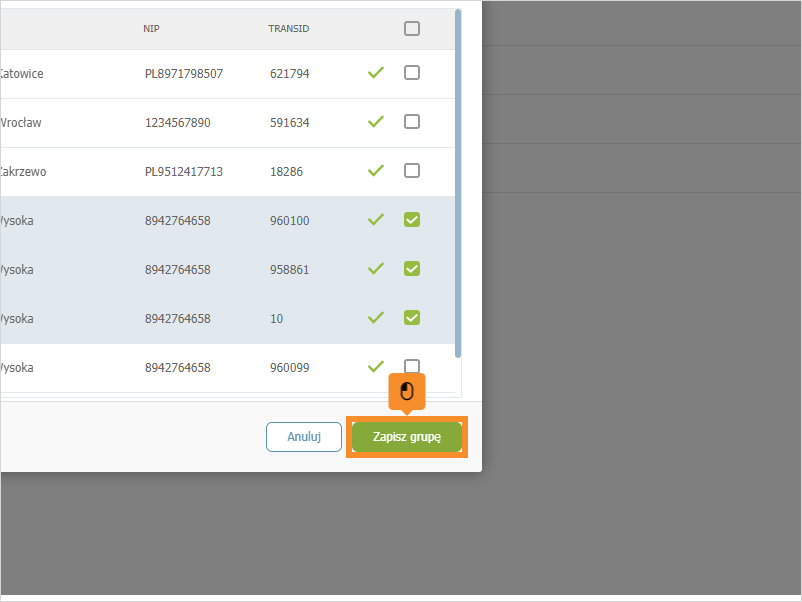The width and height of the screenshot is (802, 602).
Task: Select TRANSID value 958861
Action: (289, 270)
